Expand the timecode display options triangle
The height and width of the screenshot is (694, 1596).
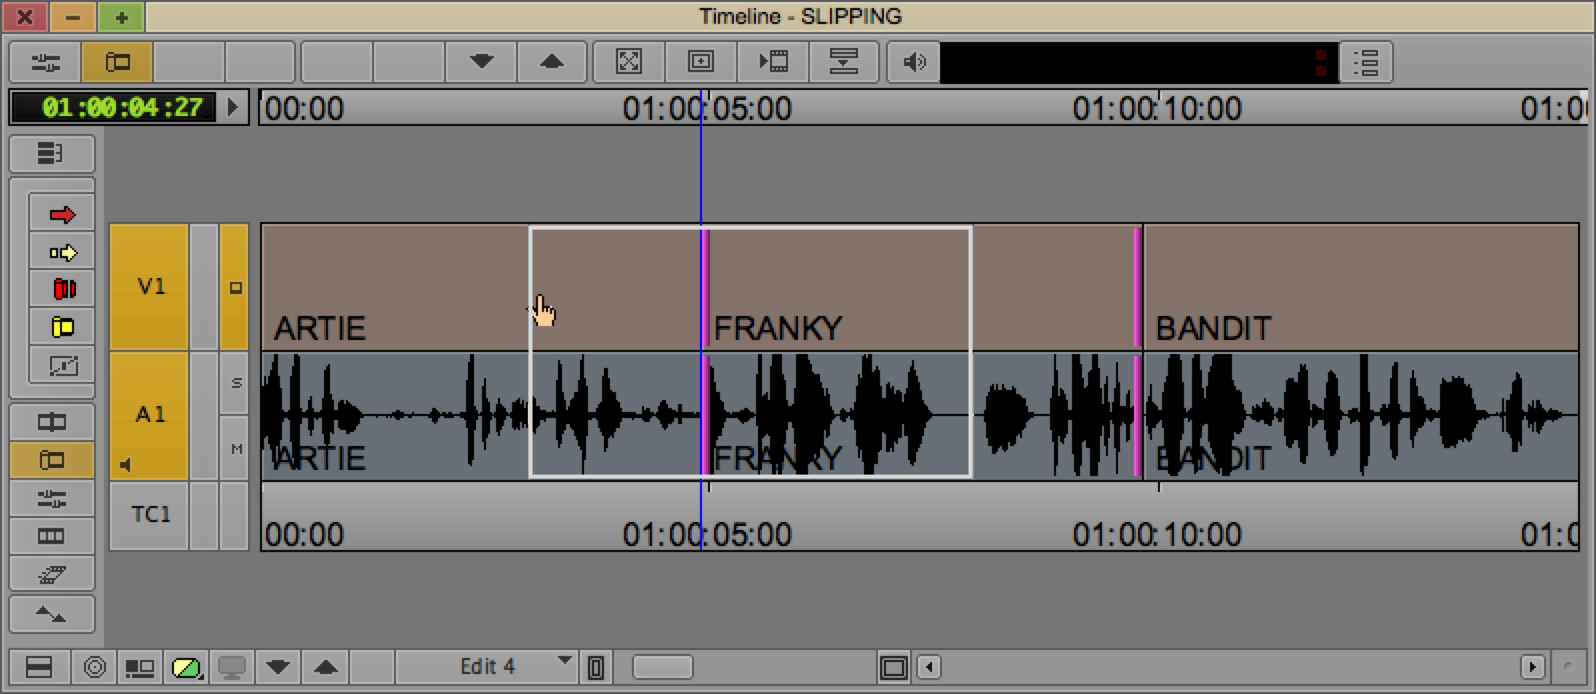(233, 107)
